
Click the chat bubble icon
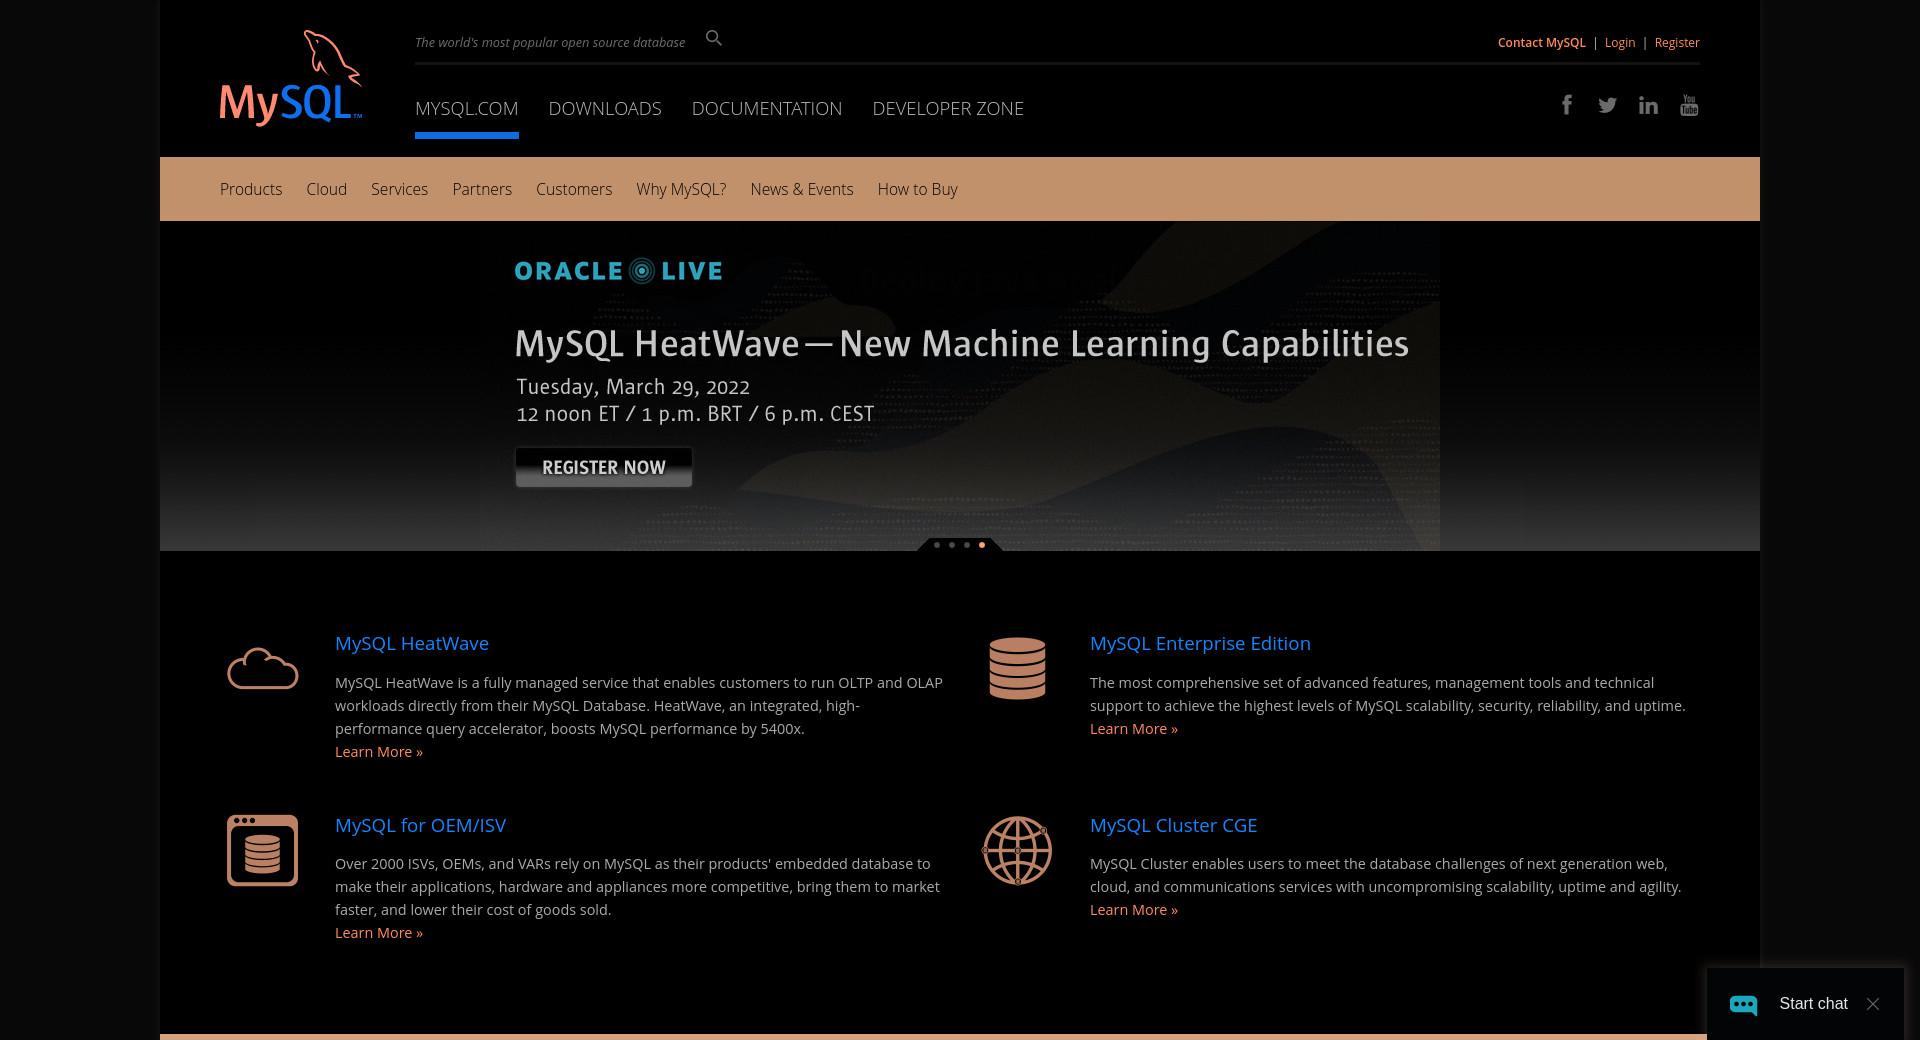(1743, 1004)
